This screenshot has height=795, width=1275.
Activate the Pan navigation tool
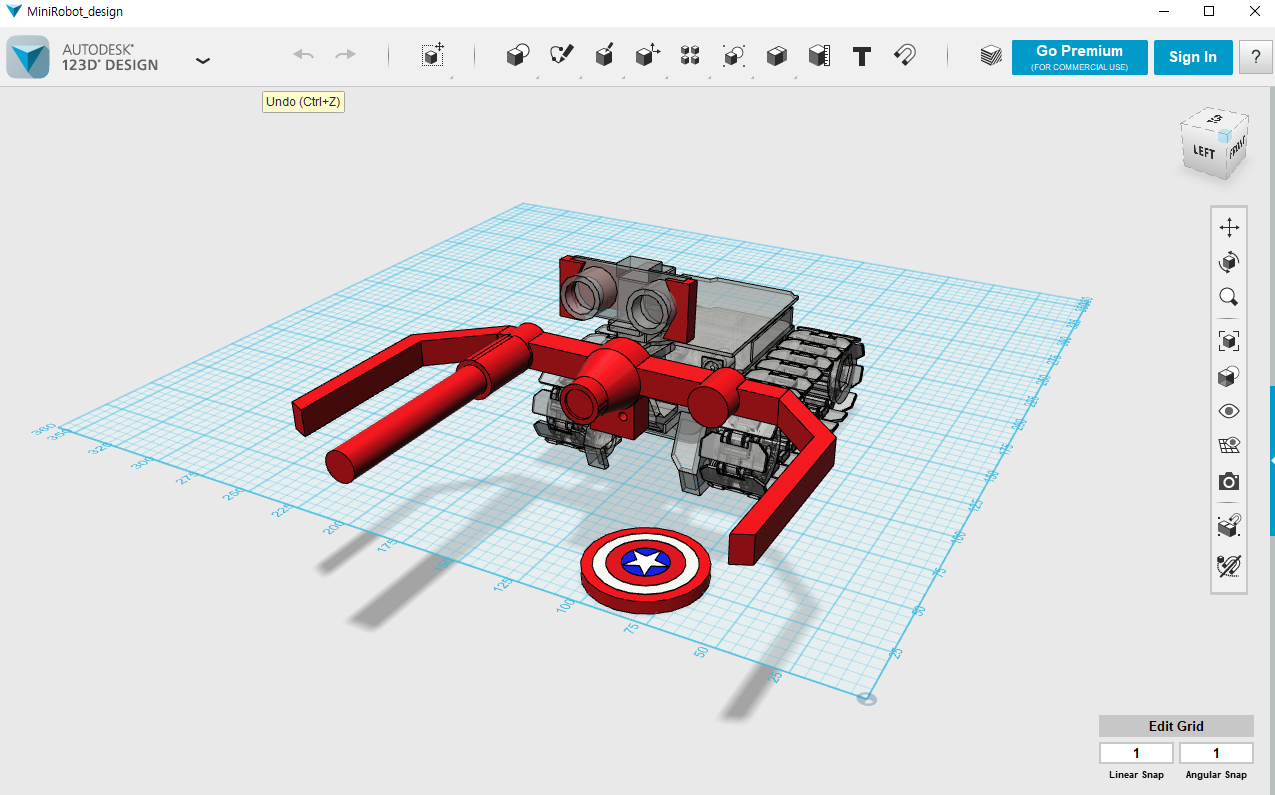point(1229,228)
